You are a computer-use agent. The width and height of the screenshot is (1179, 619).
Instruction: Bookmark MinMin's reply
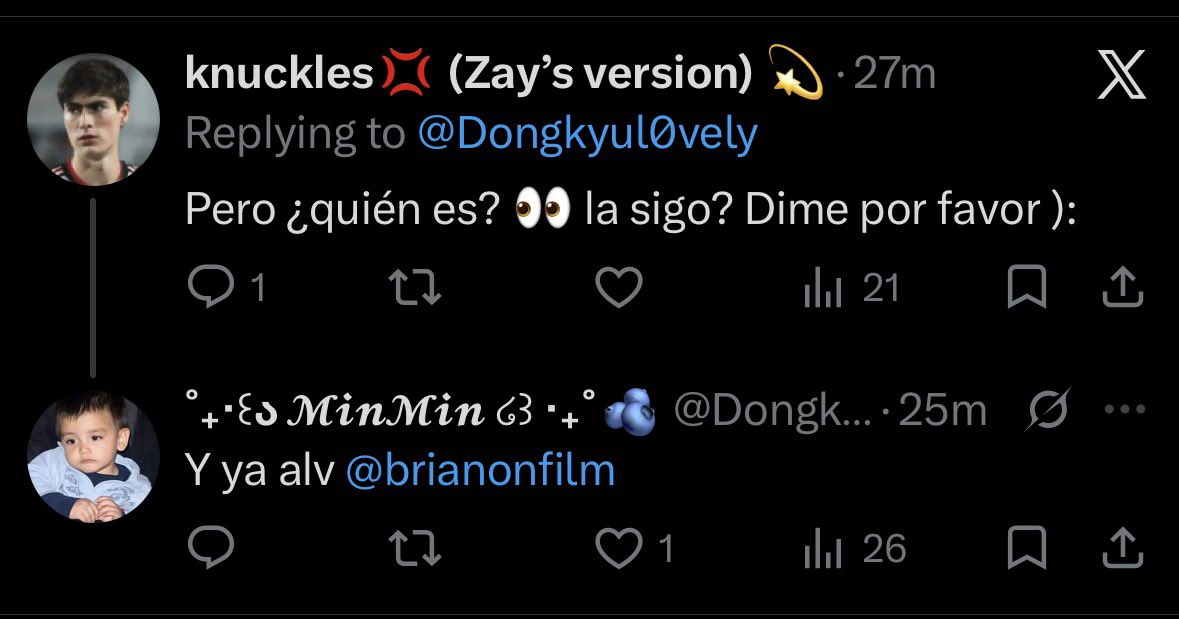pos(1026,547)
